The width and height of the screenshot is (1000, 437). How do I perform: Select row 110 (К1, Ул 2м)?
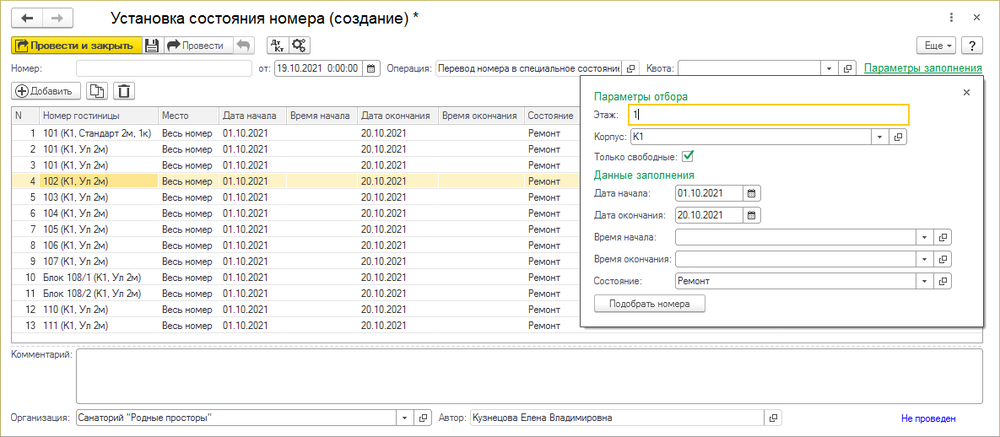point(297,309)
